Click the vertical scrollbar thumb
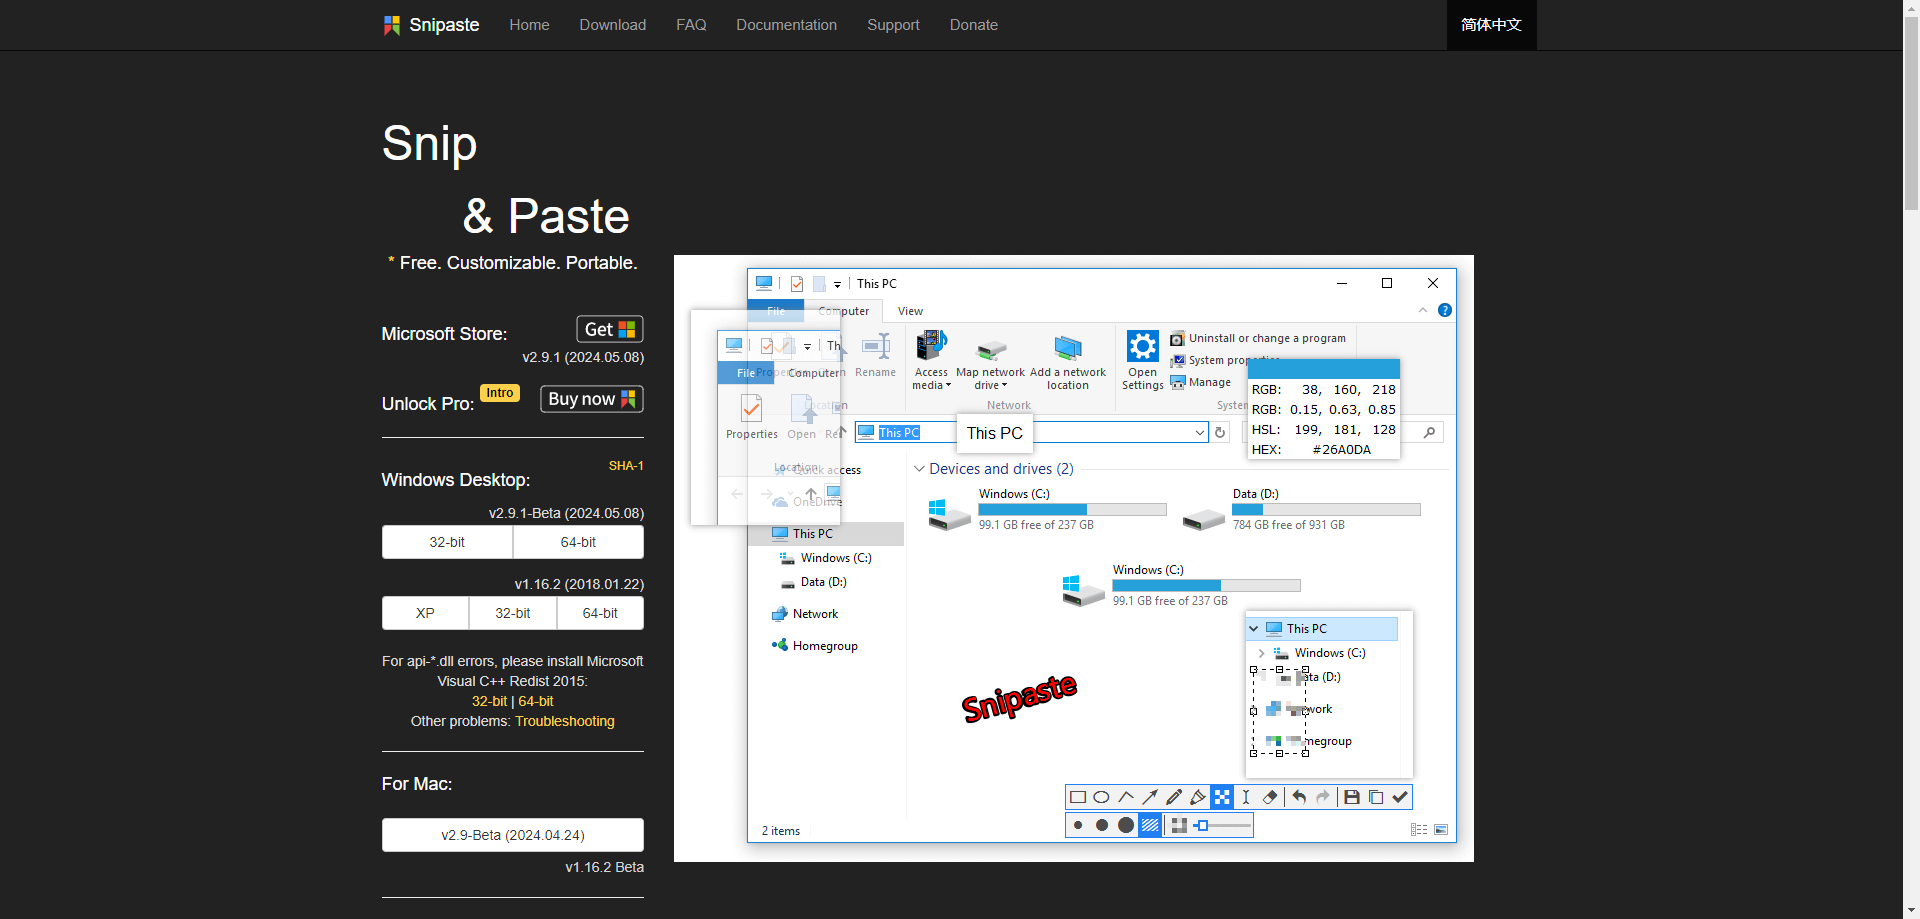The width and height of the screenshot is (1920, 919). [x=1911, y=113]
